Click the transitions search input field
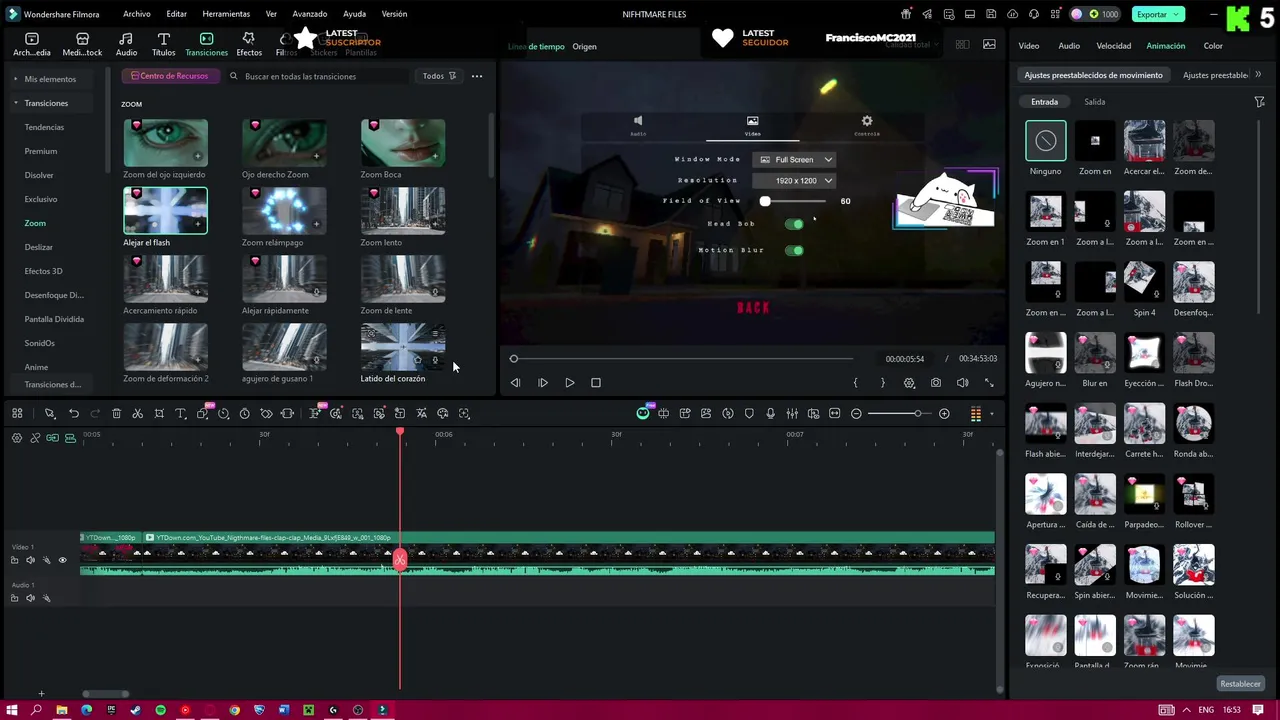This screenshot has height=720, width=1280. (x=318, y=76)
